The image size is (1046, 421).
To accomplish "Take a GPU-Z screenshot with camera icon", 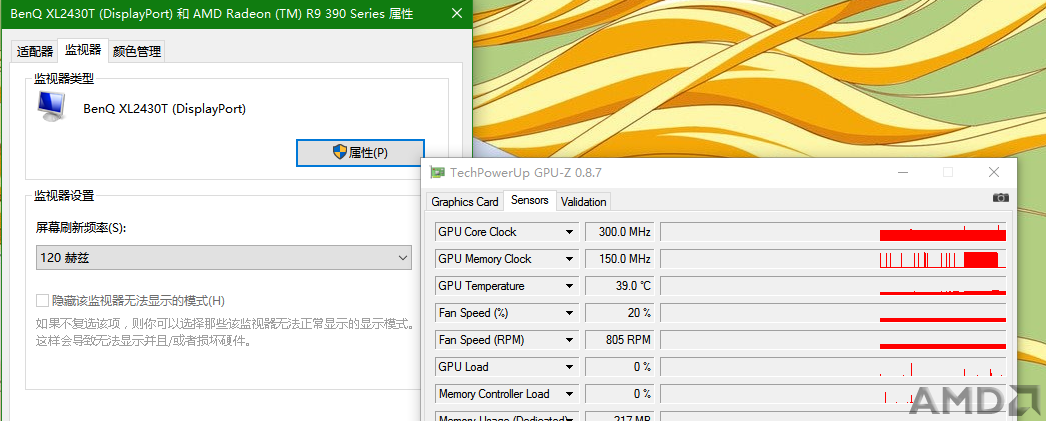I will pos(1000,197).
